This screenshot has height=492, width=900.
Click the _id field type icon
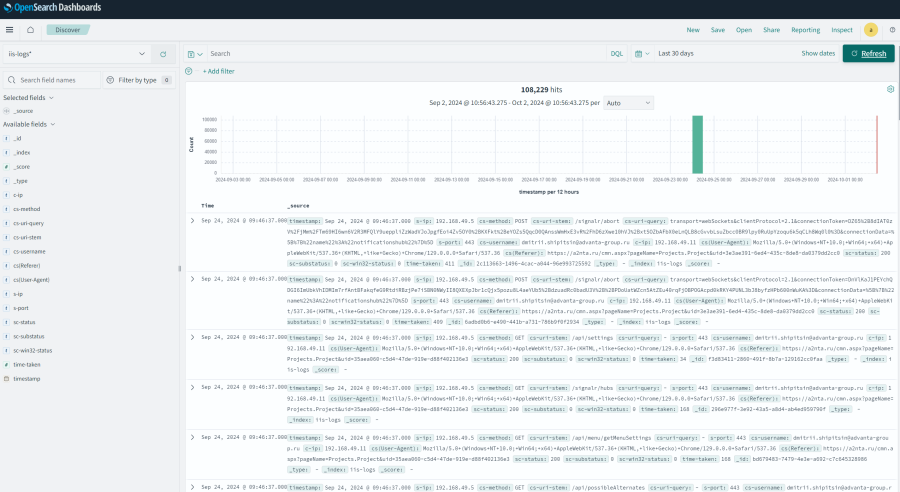[6, 138]
